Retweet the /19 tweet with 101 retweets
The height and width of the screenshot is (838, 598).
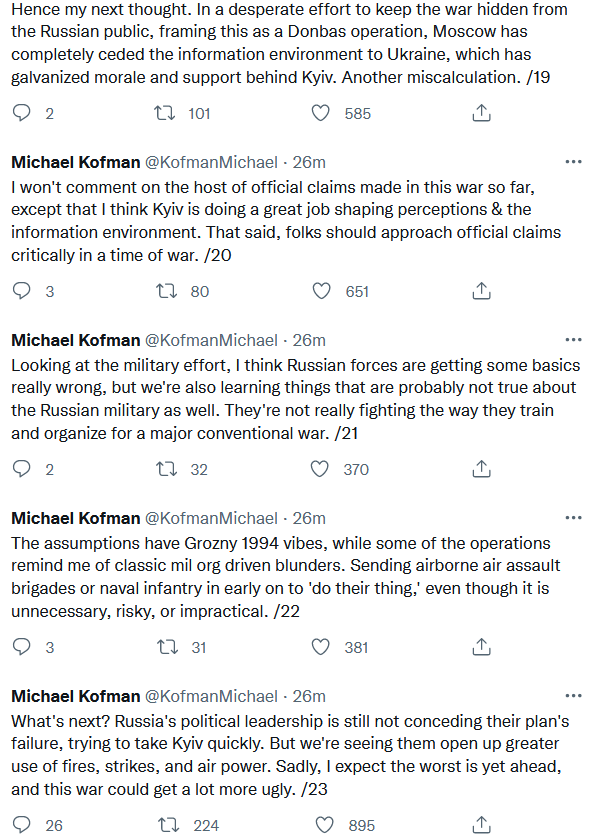[165, 113]
